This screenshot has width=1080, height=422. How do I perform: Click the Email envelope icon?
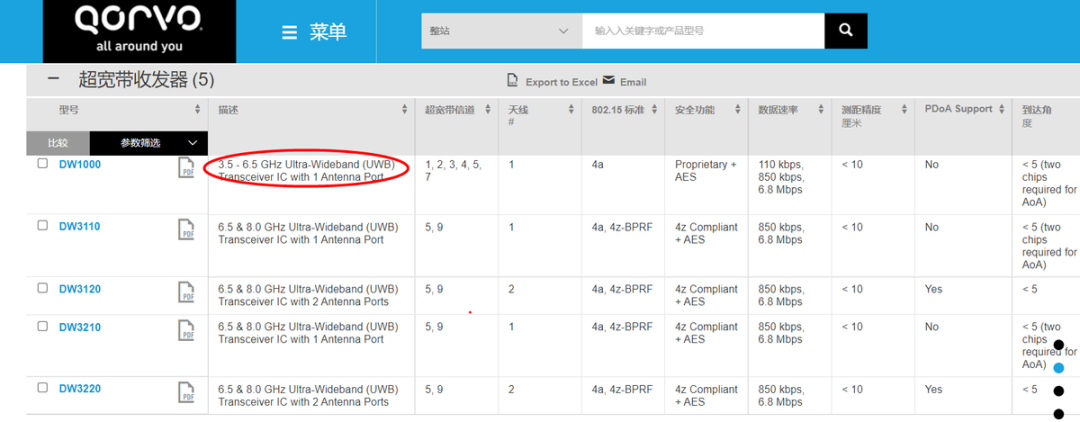608,80
